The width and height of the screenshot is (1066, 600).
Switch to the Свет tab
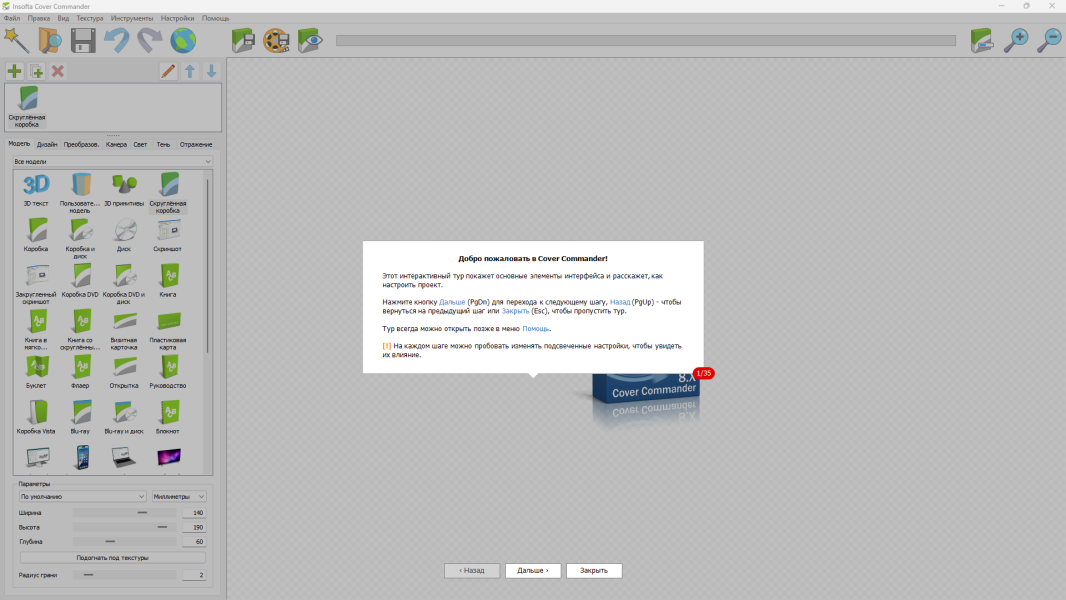[x=140, y=144]
